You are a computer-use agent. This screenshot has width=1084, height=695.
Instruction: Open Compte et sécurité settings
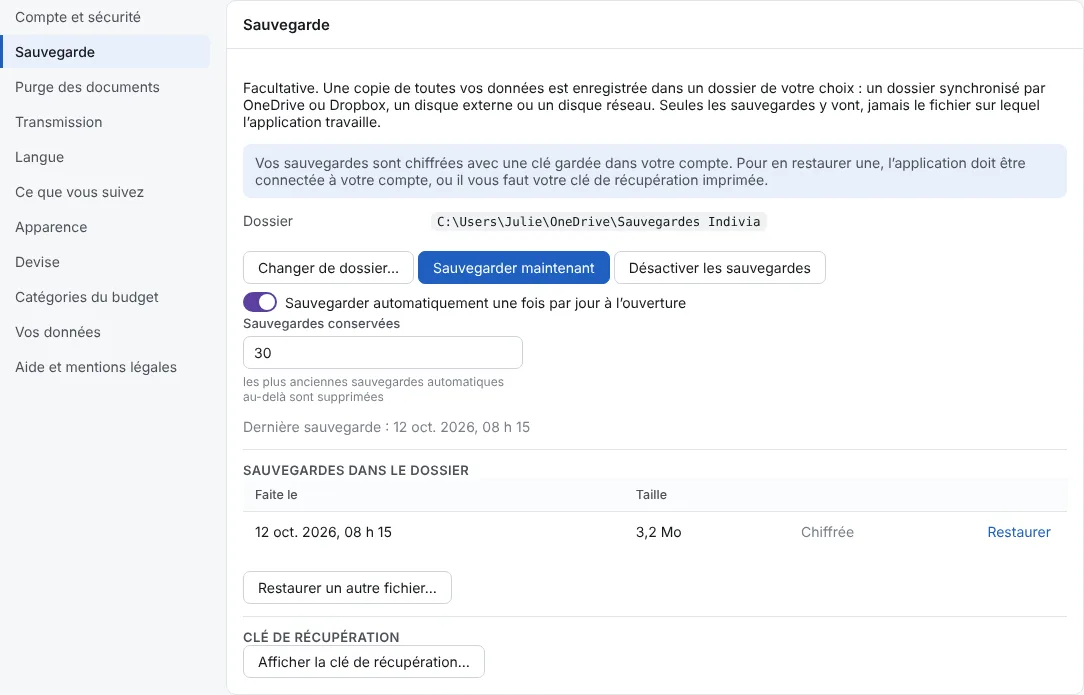[77, 17]
